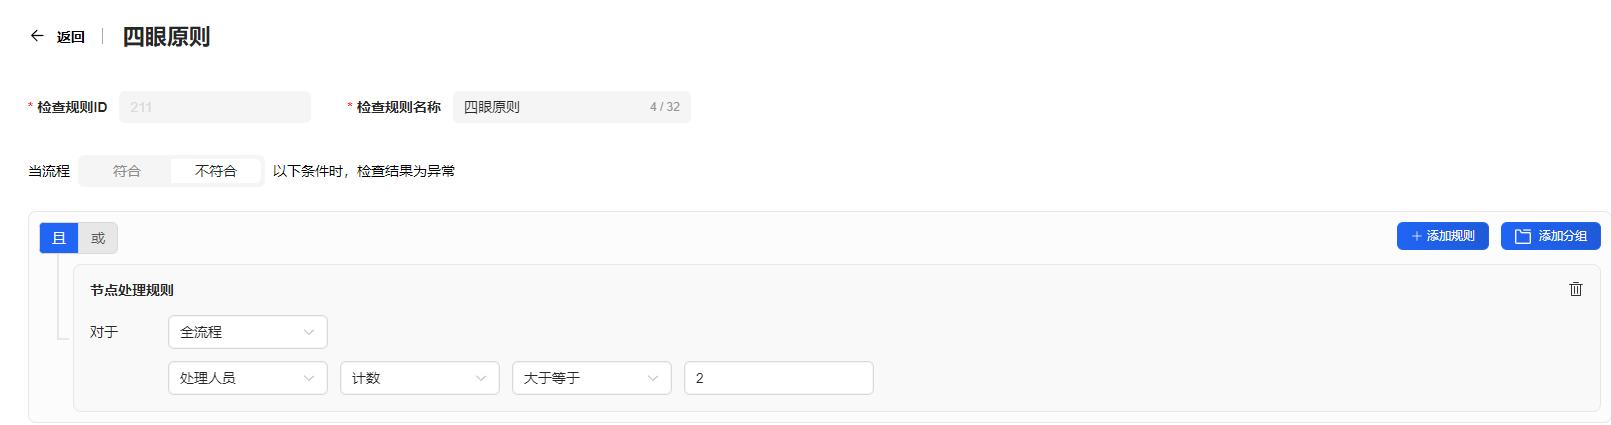1611x425 pixels.
Task: Open the 计数 aggregation dropdown
Action: click(419, 378)
